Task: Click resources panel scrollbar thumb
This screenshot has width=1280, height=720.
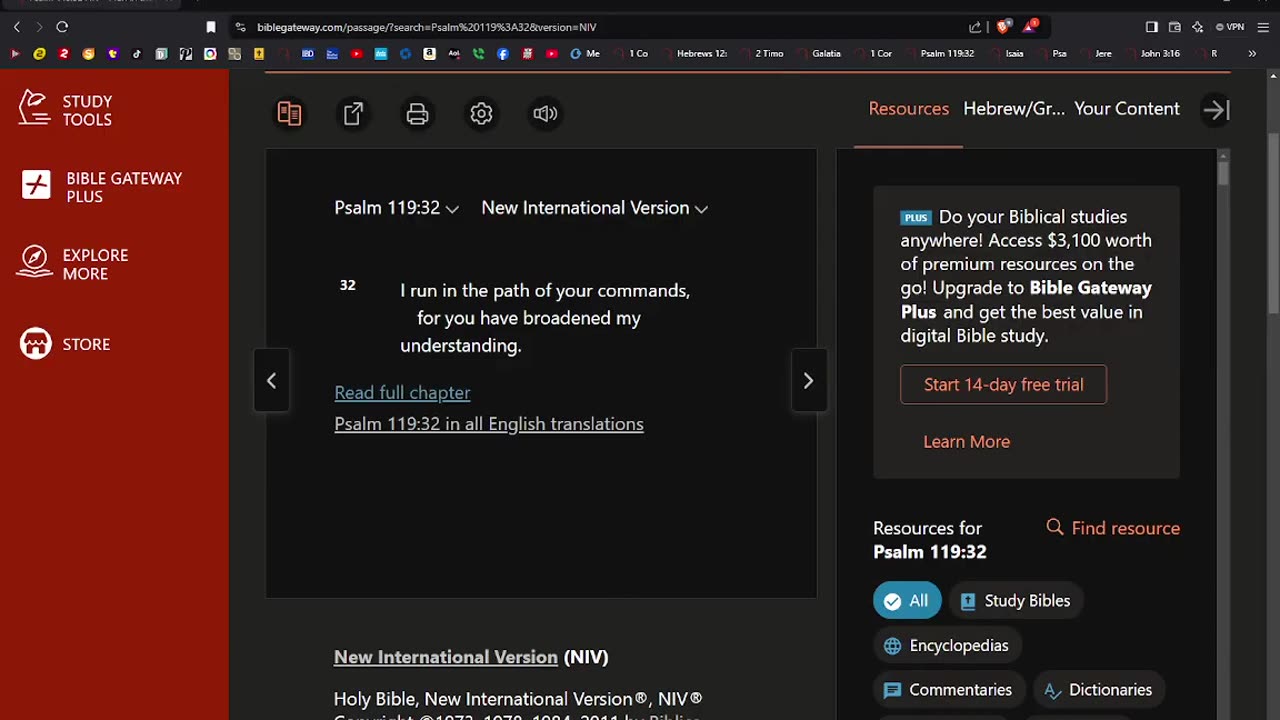Action: 1223,171
